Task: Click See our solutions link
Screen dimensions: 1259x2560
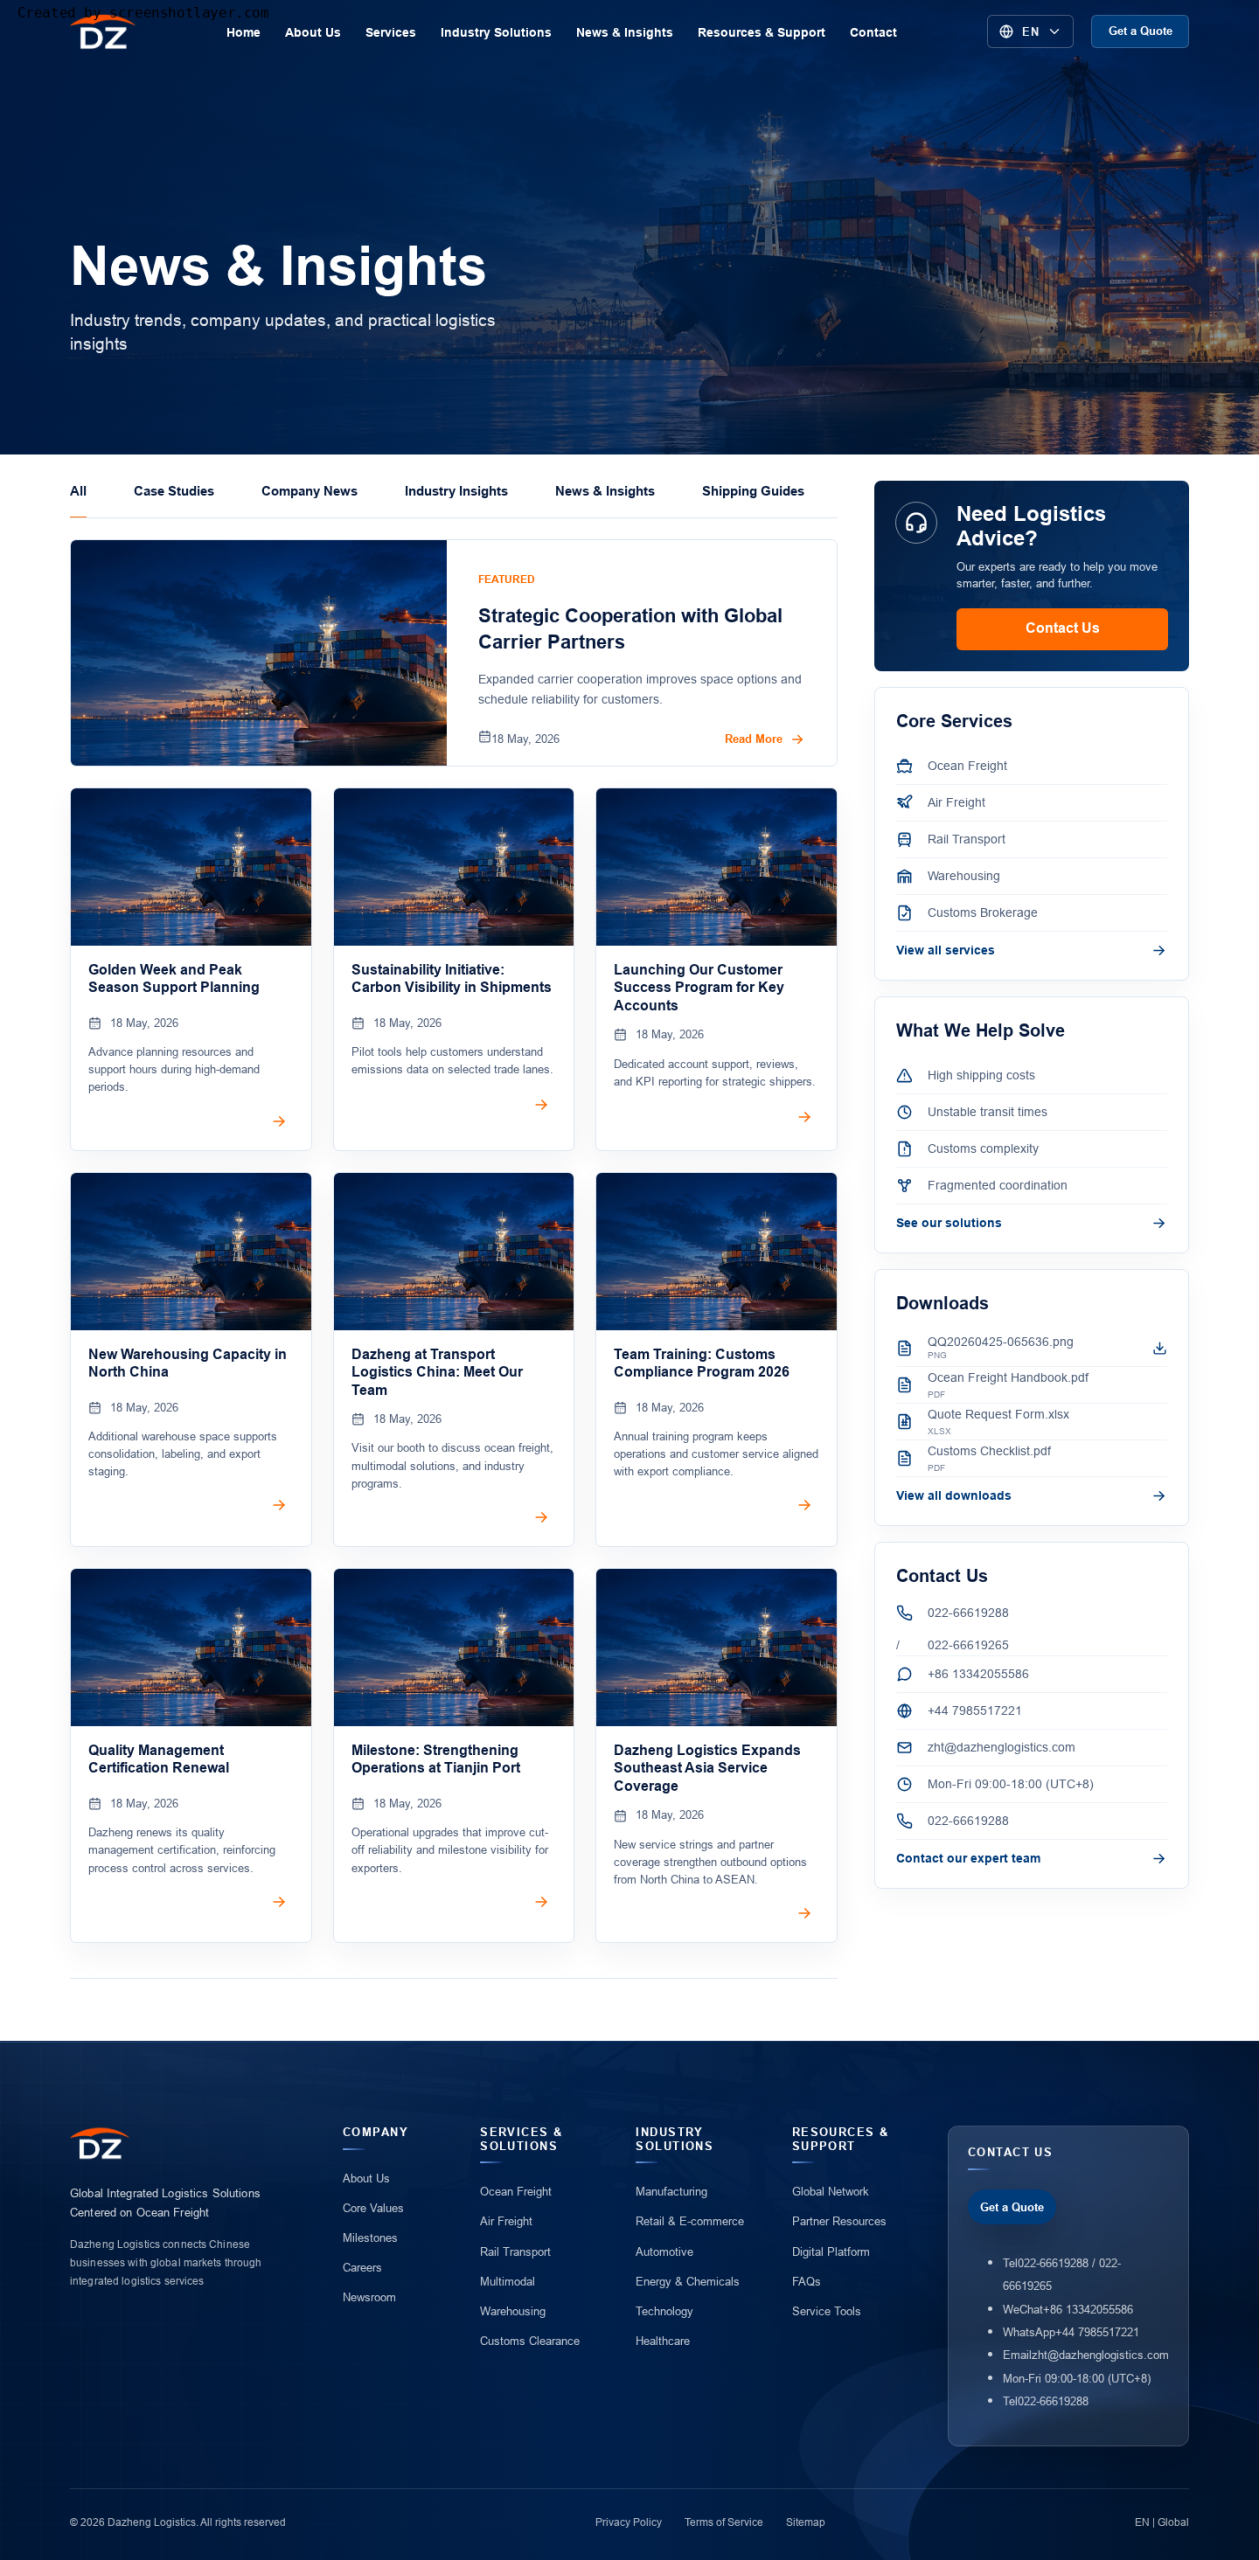Action: click(x=1031, y=1223)
